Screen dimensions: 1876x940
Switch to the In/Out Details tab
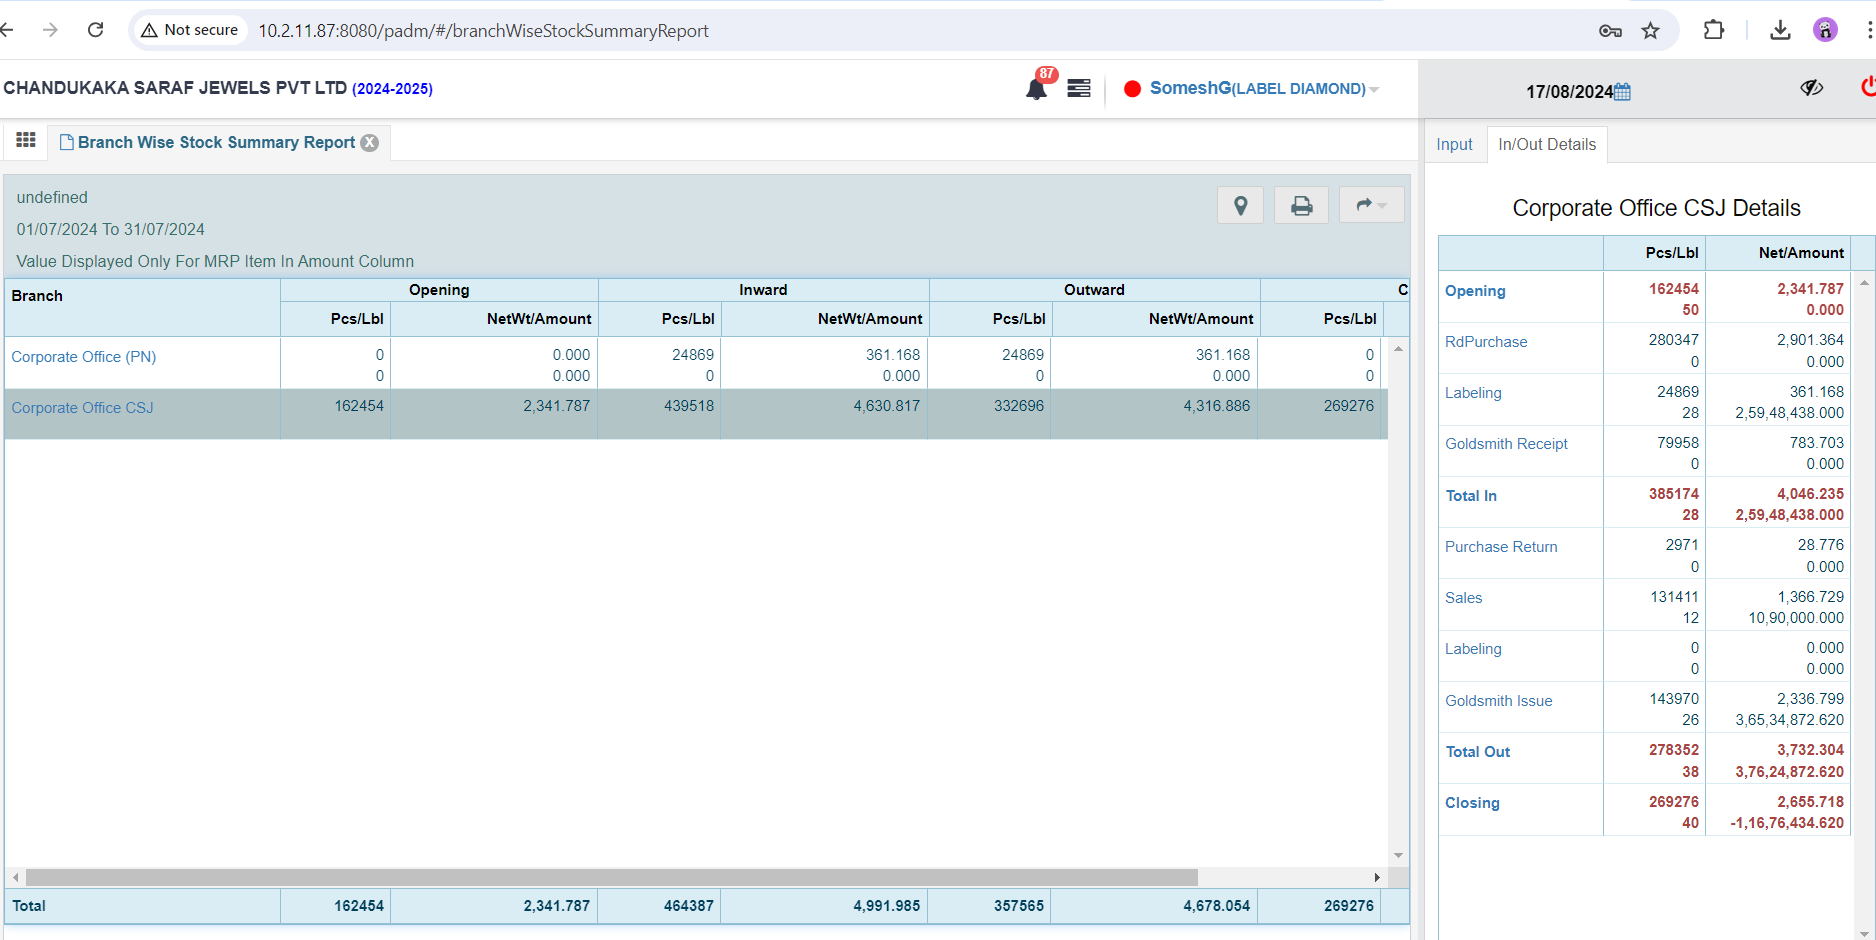click(1547, 144)
